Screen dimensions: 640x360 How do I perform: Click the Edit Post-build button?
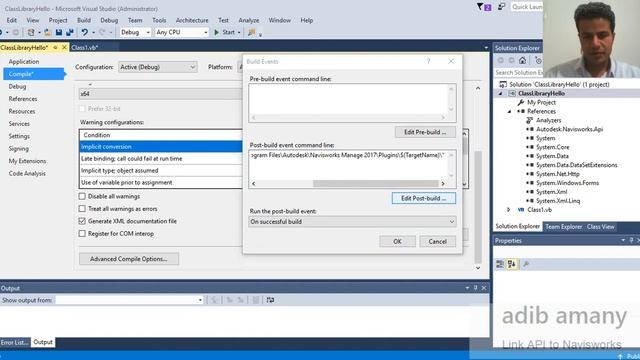(x=424, y=198)
